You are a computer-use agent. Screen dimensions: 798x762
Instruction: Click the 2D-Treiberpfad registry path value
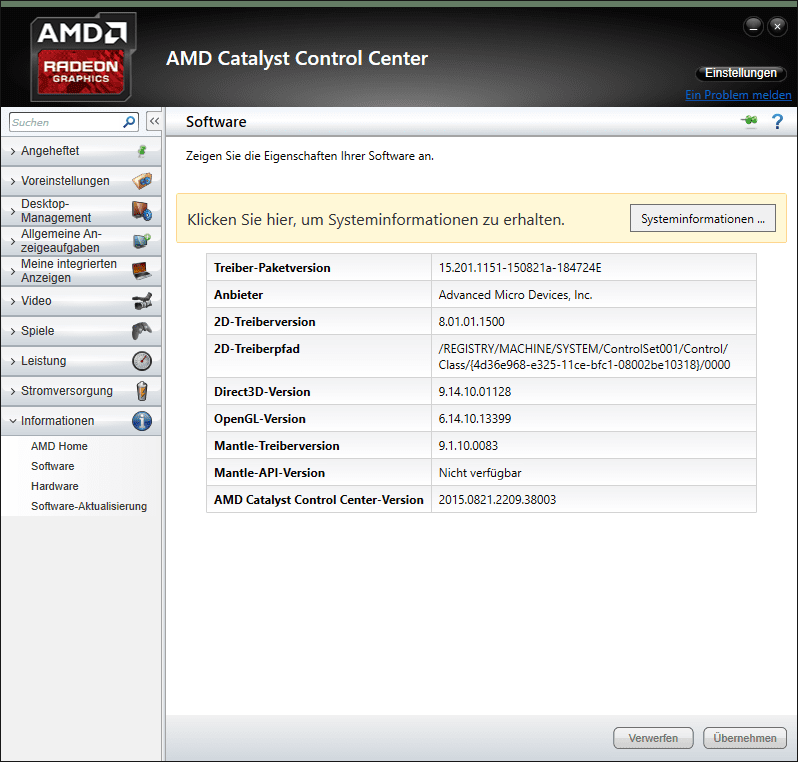(584, 357)
